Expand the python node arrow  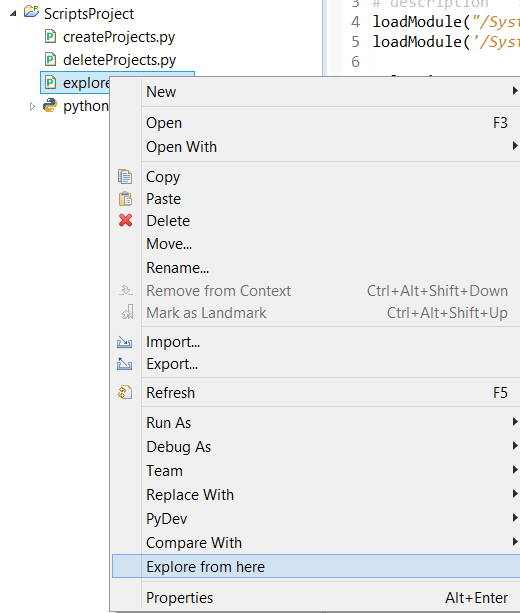pyautogui.click(x=32, y=106)
